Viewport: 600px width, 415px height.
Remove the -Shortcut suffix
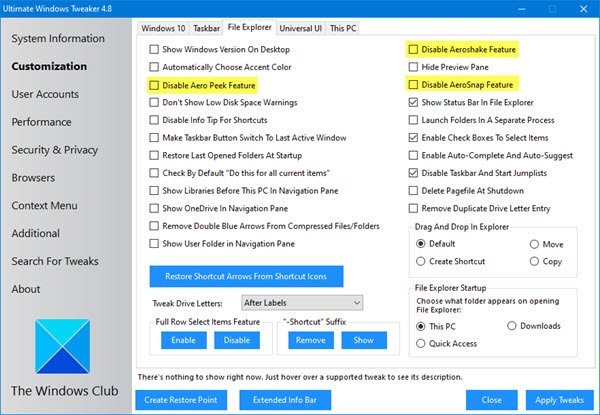tap(311, 340)
